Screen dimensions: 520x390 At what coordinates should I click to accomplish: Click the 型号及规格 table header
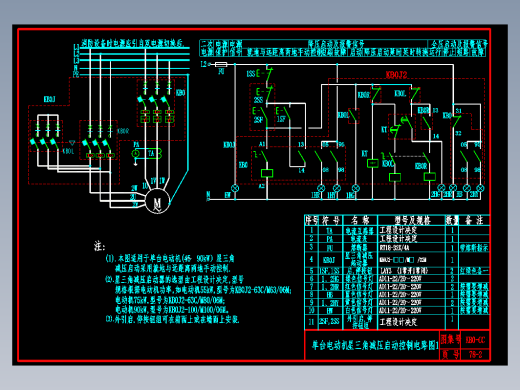[x=412, y=220]
